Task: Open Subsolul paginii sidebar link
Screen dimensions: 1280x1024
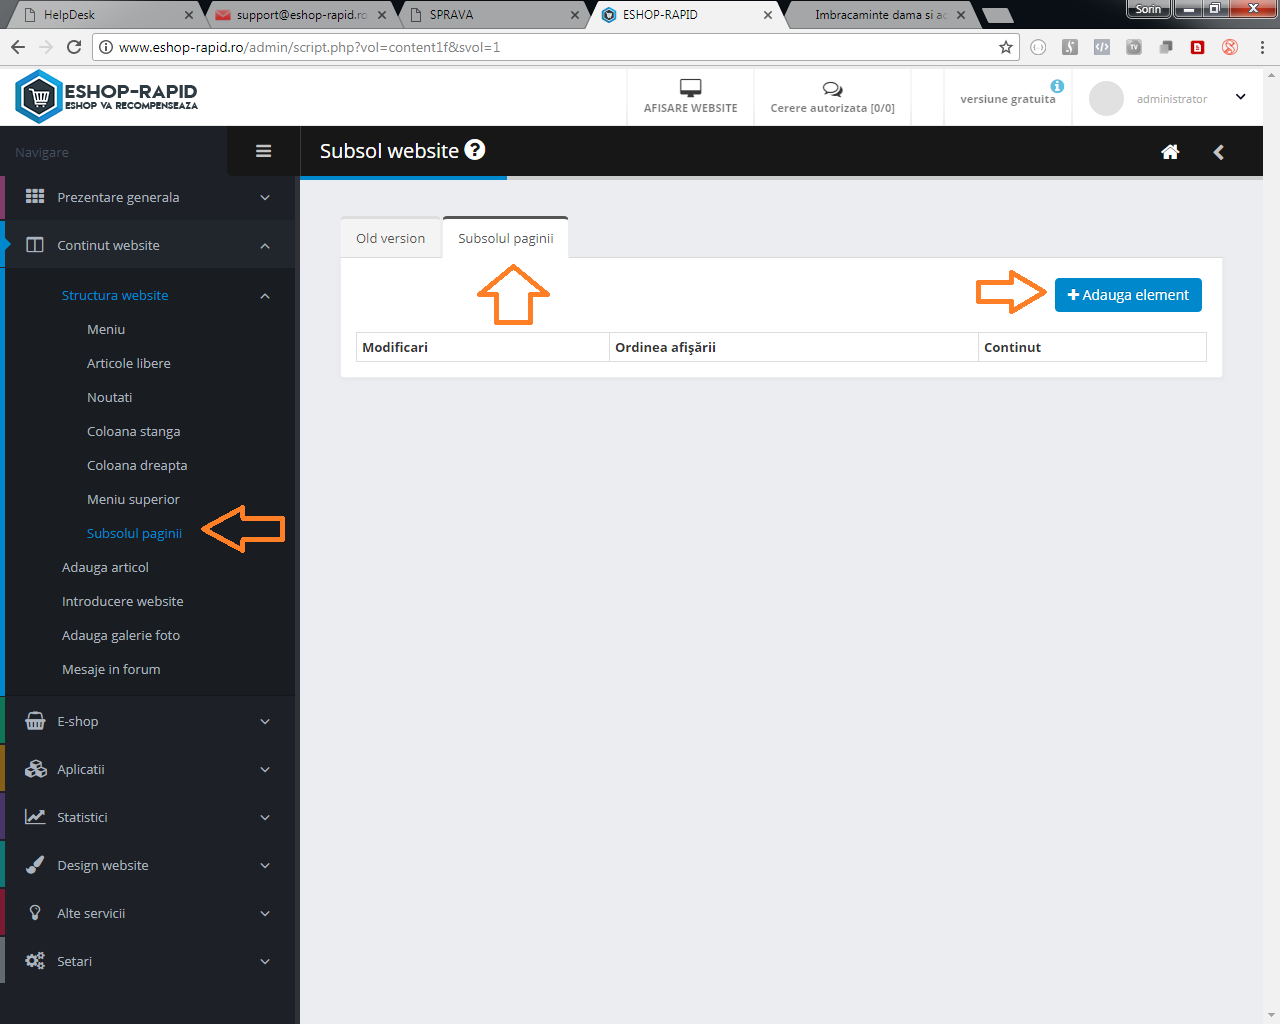Action: point(135,533)
